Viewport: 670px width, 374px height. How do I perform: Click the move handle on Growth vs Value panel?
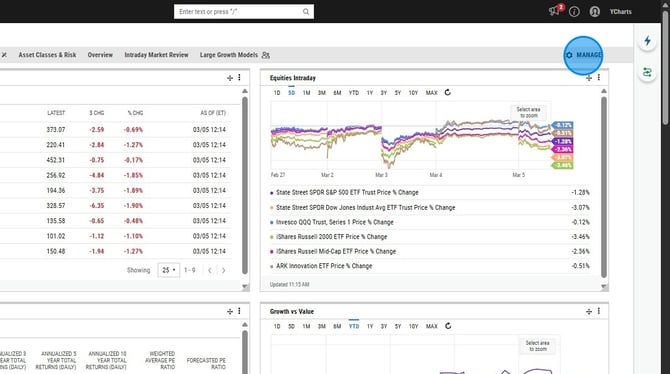[x=589, y=312]
